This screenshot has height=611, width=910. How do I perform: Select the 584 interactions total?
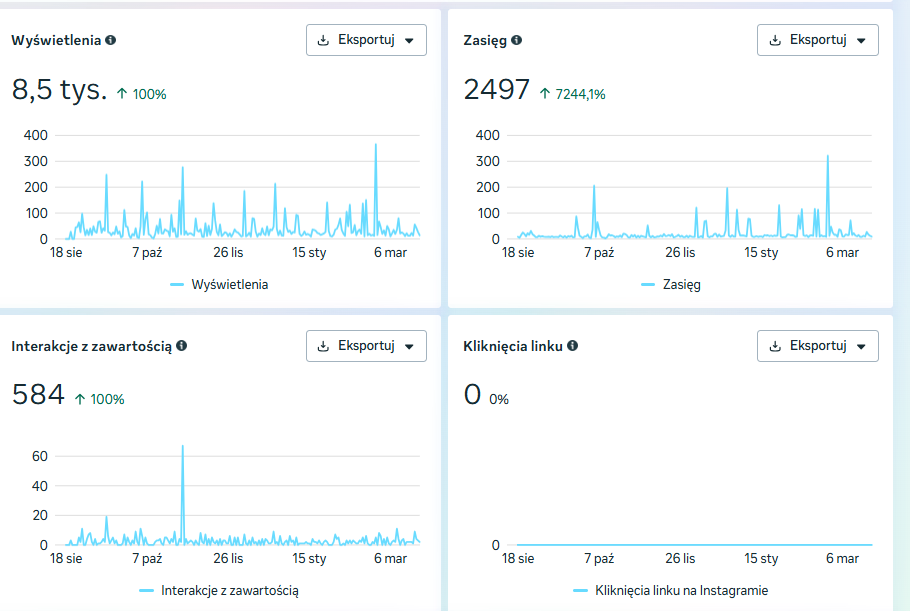tap(38, 395)
